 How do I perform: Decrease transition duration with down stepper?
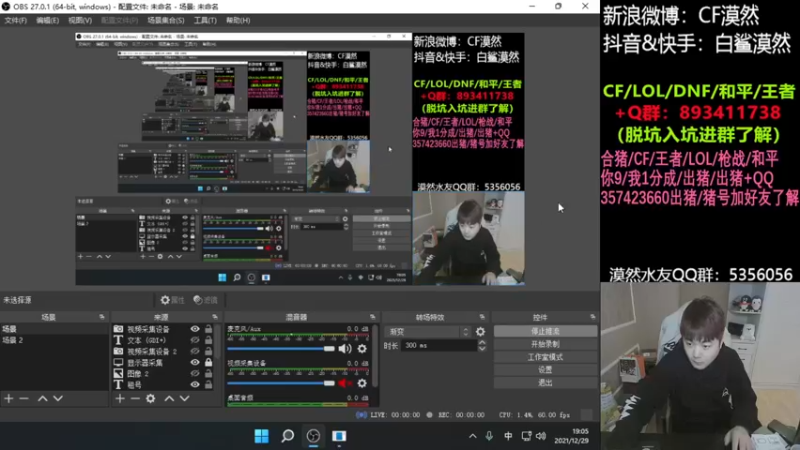[482, 348]
